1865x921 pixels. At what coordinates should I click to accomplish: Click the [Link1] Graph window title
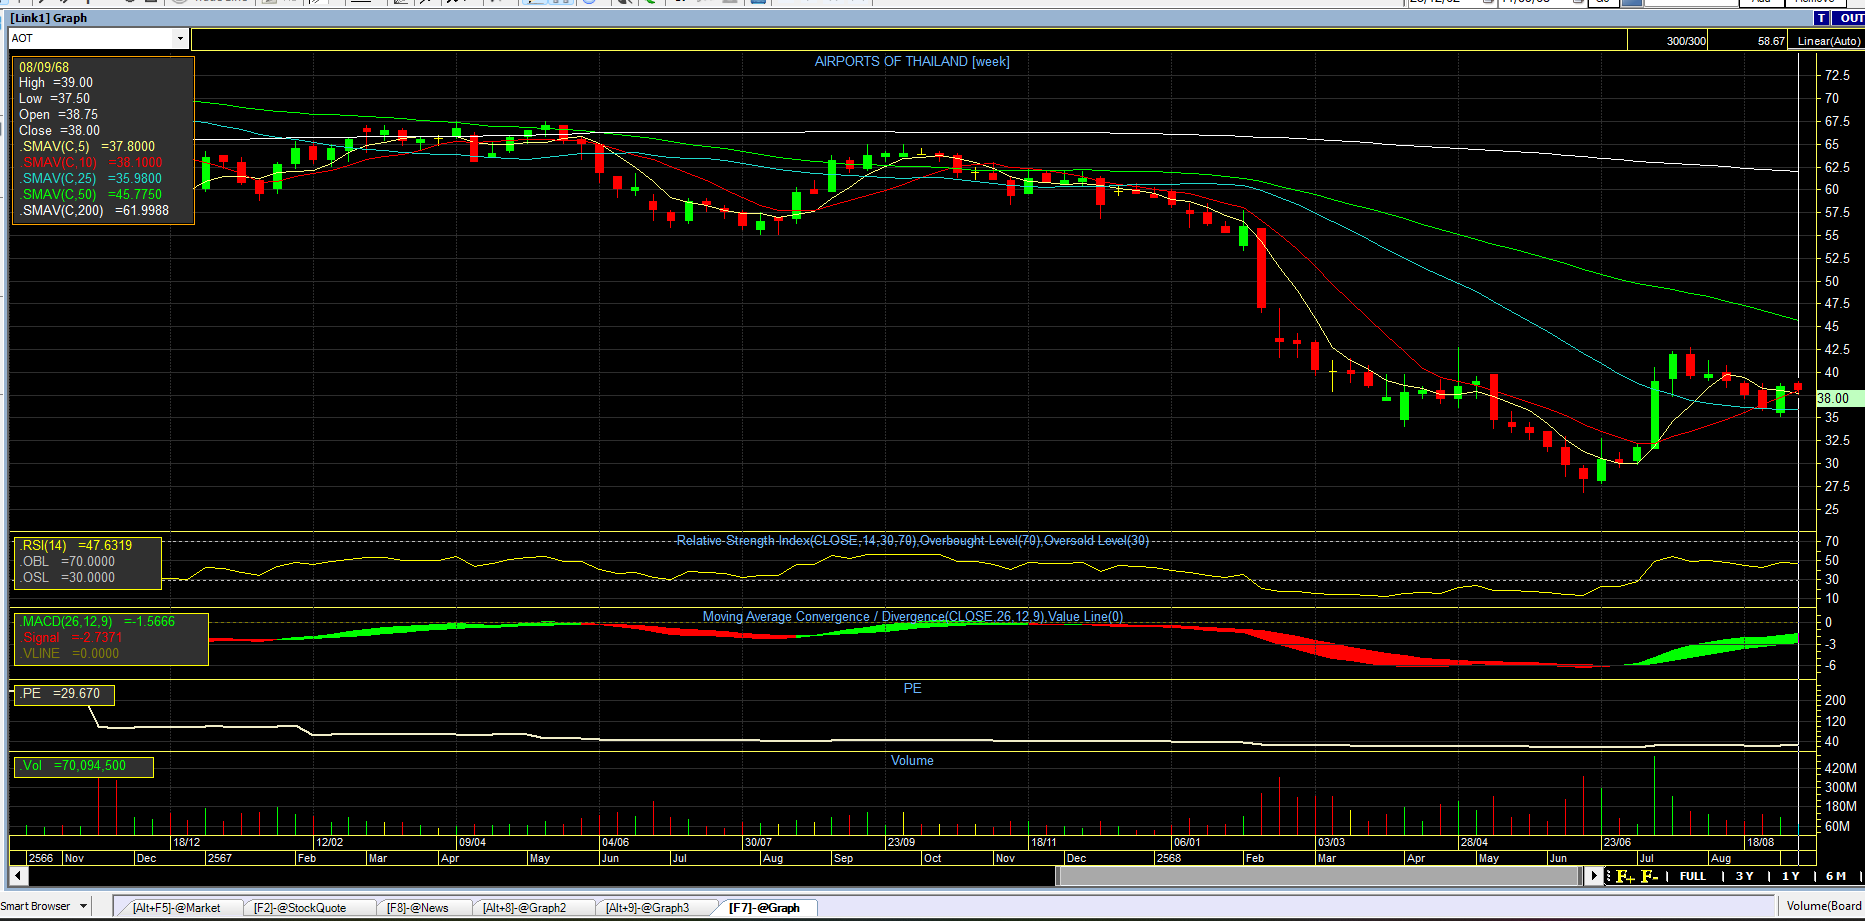(49, 18)
